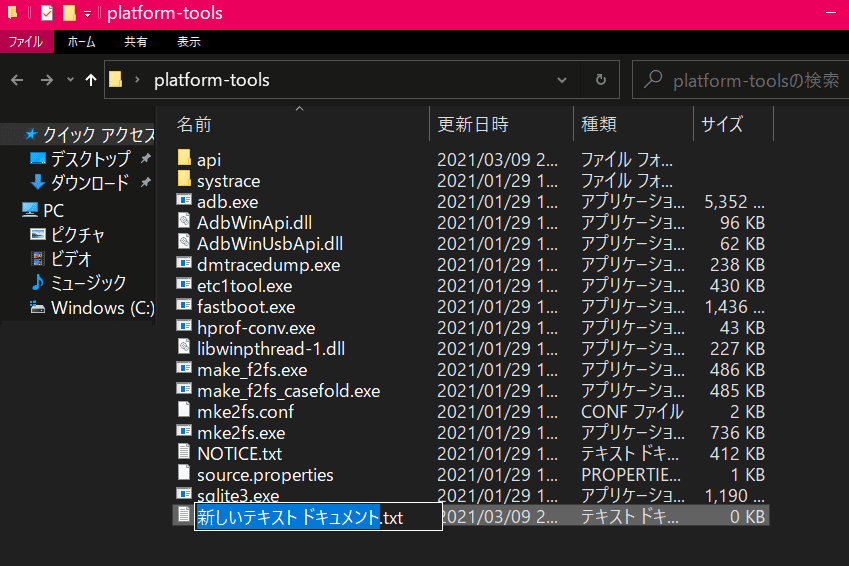This screenshot has width=849, height=566.
Task: Click the file name source.properties
Action: coord(265,475)
